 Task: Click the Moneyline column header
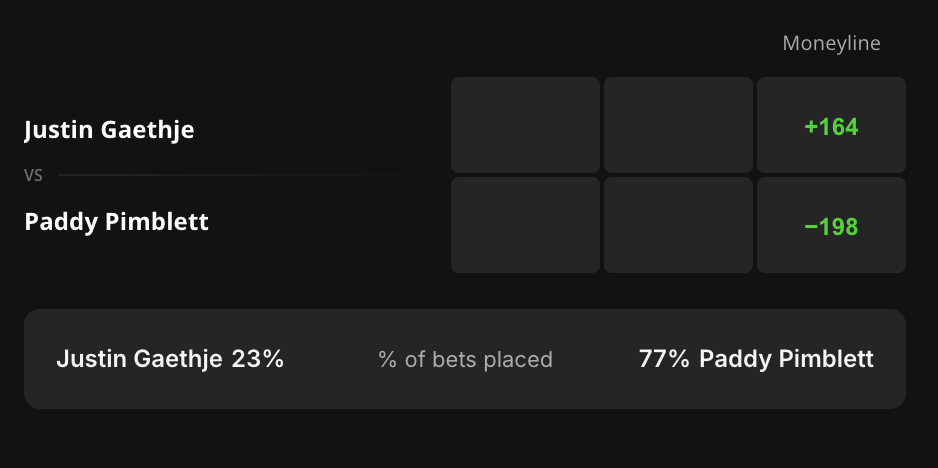pyautogui.click(x=831, y=43)
